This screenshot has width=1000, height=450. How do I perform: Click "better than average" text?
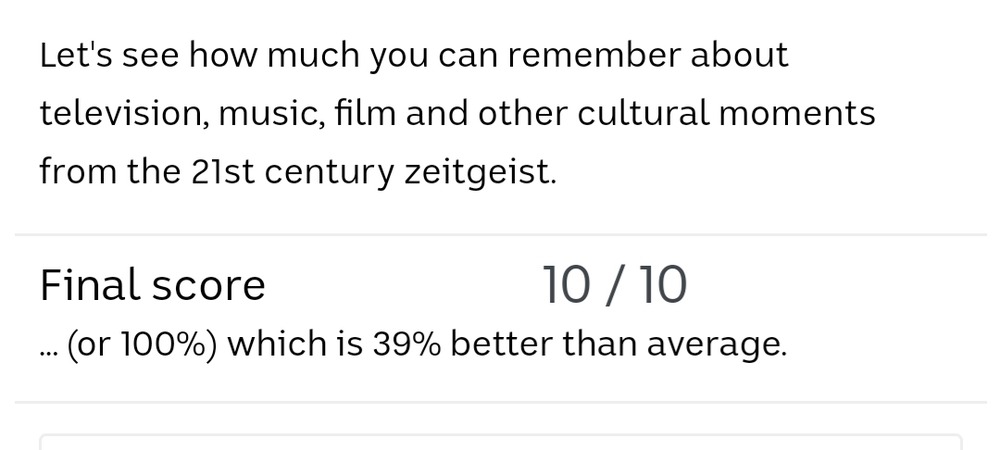618,345
